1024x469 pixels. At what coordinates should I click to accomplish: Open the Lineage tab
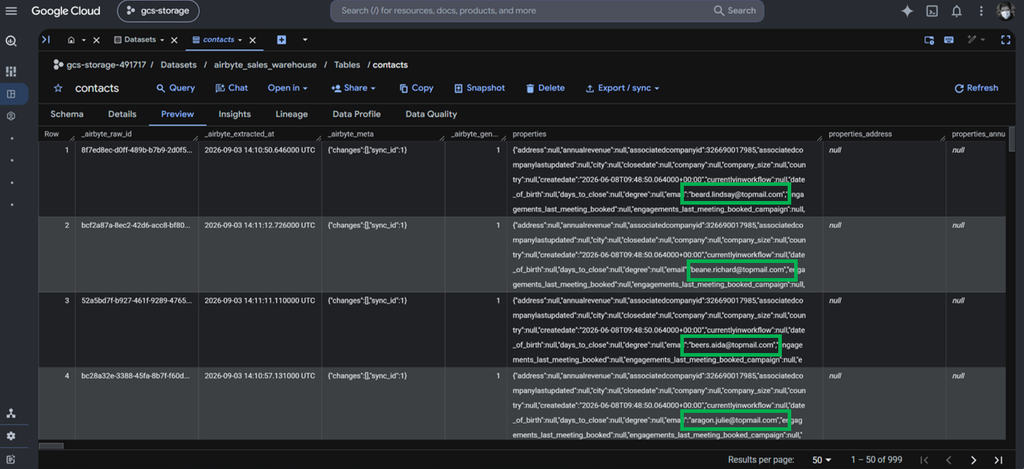click(x=291, y=114)
